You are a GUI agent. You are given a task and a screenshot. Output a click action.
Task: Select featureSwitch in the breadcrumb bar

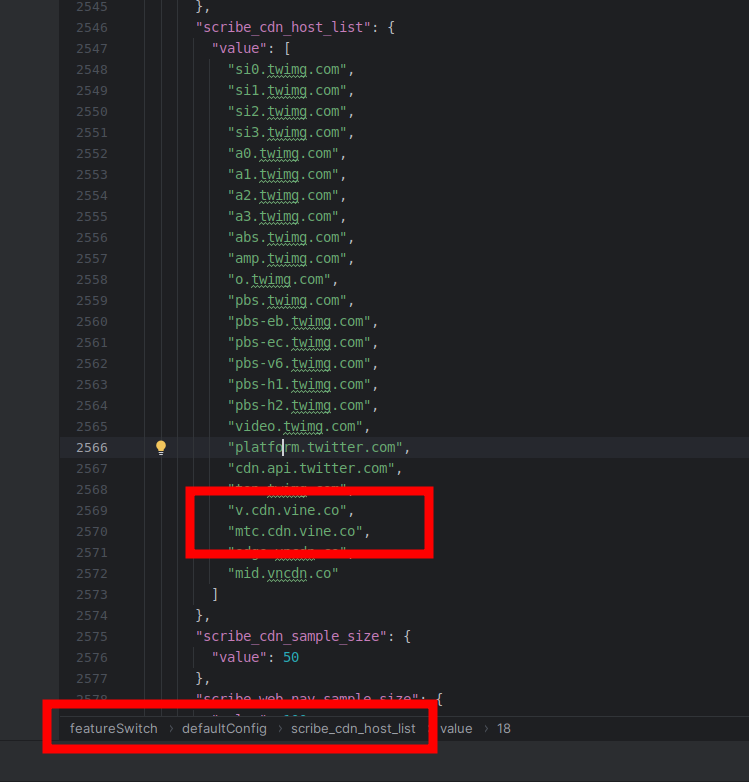pyautogui.click(x=114, y=729)
